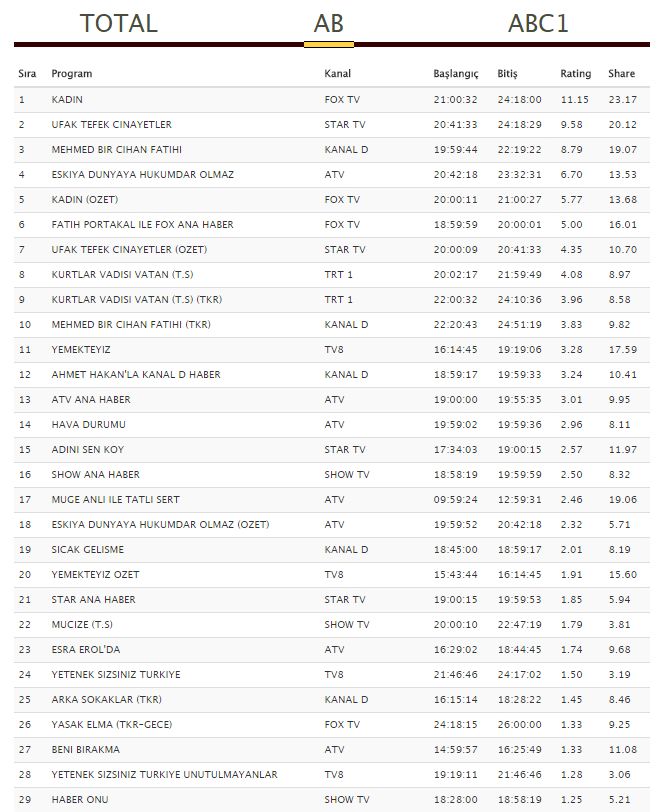Select UFAK TEFEK CINAYETLER in row 2
This screenshot has height=812, width=662.
(111, 124)
